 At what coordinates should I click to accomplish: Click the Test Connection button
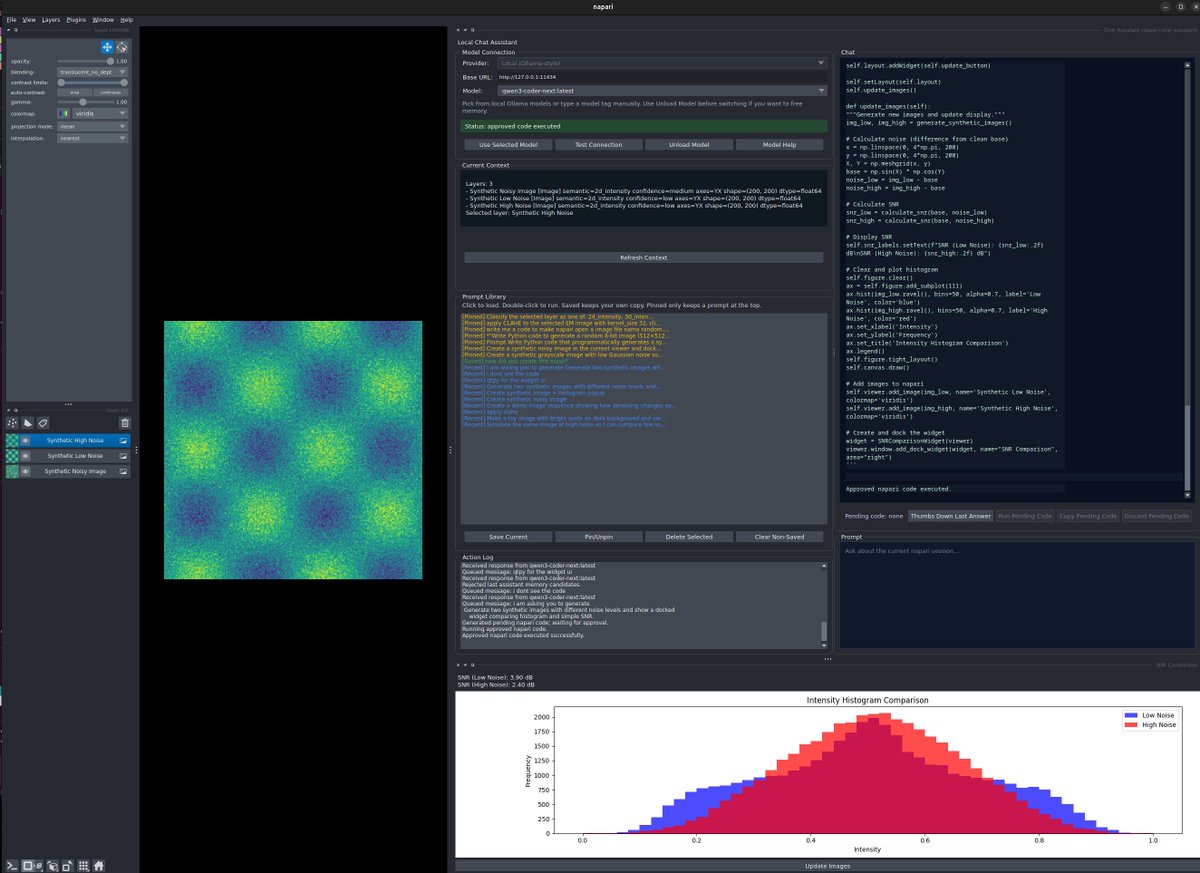598,145
